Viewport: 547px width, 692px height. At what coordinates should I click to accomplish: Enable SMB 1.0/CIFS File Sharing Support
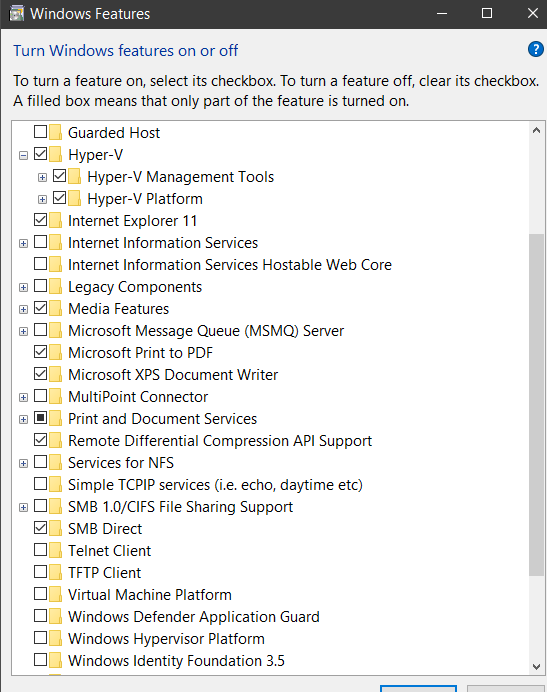[x=41, y=506]
